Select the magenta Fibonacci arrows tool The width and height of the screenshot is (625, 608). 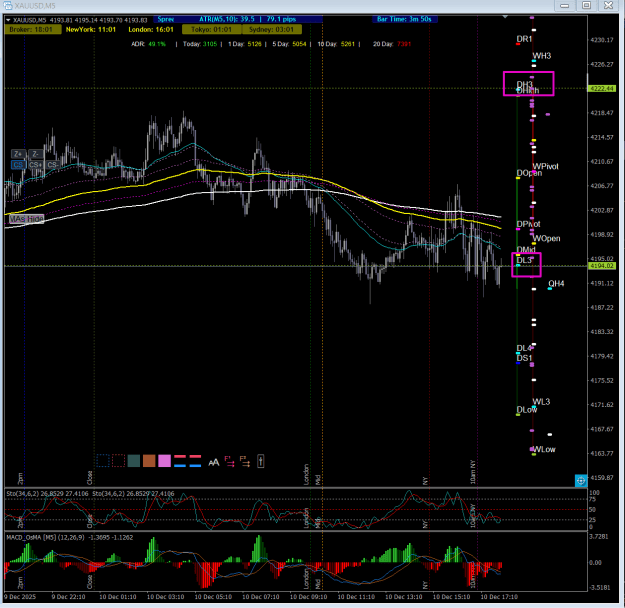point(230,461)
